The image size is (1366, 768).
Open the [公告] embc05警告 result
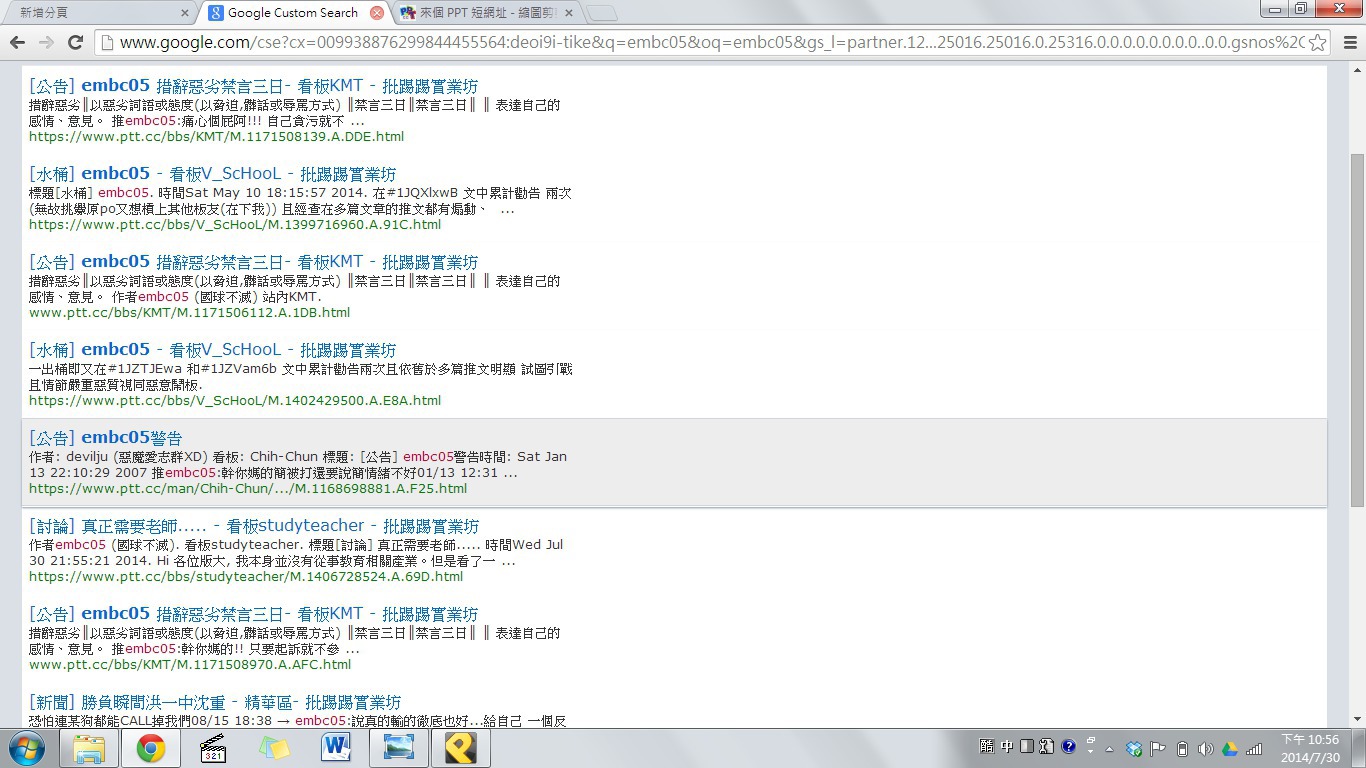106,437
